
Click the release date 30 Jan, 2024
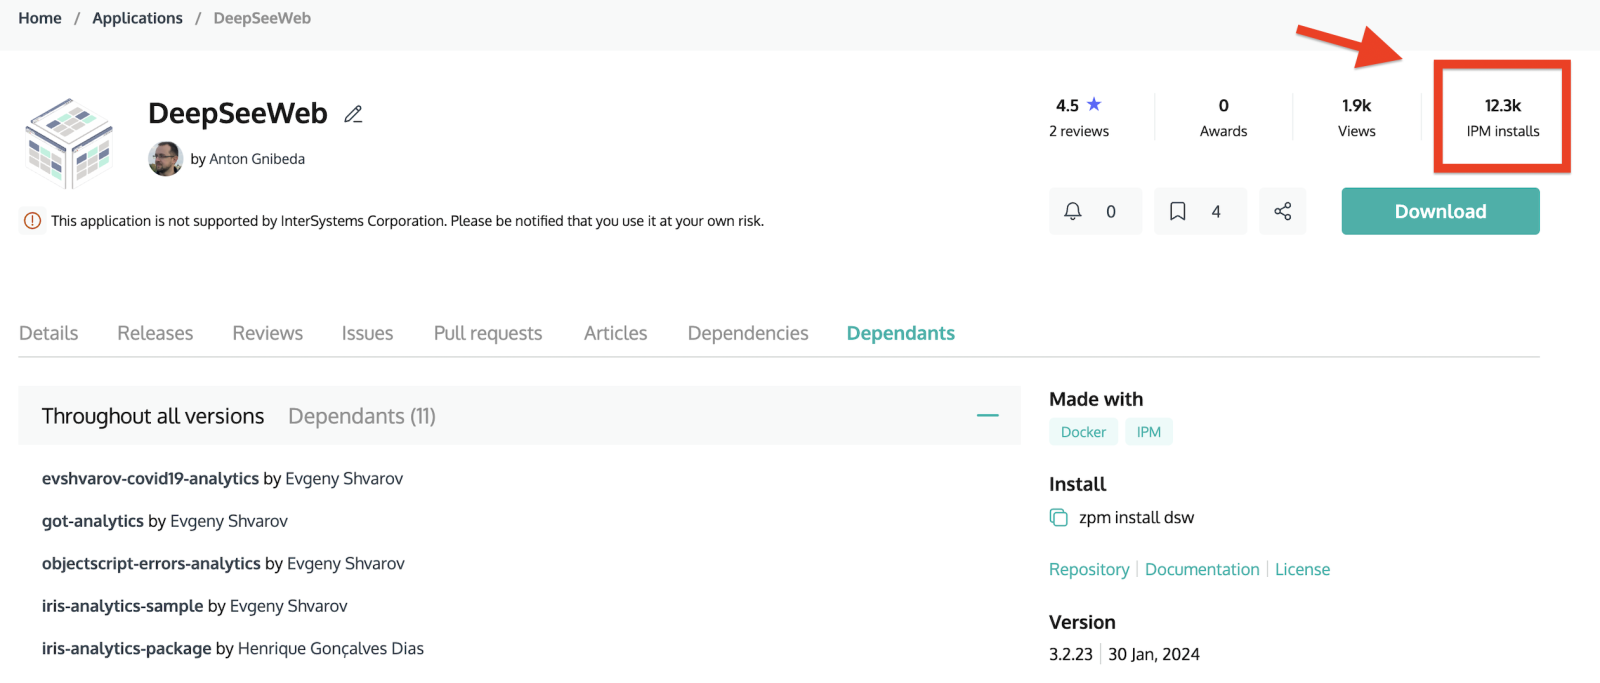click(1154, 654)
